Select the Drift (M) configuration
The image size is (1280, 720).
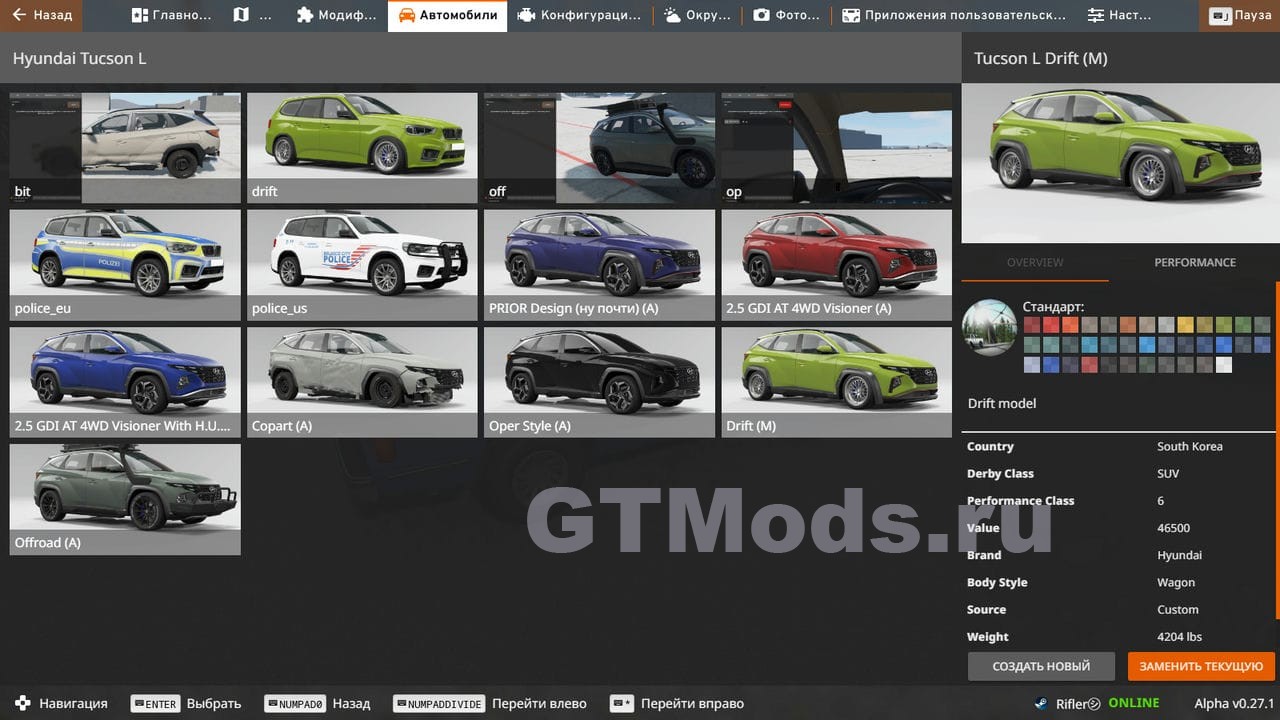click(836, 382)
